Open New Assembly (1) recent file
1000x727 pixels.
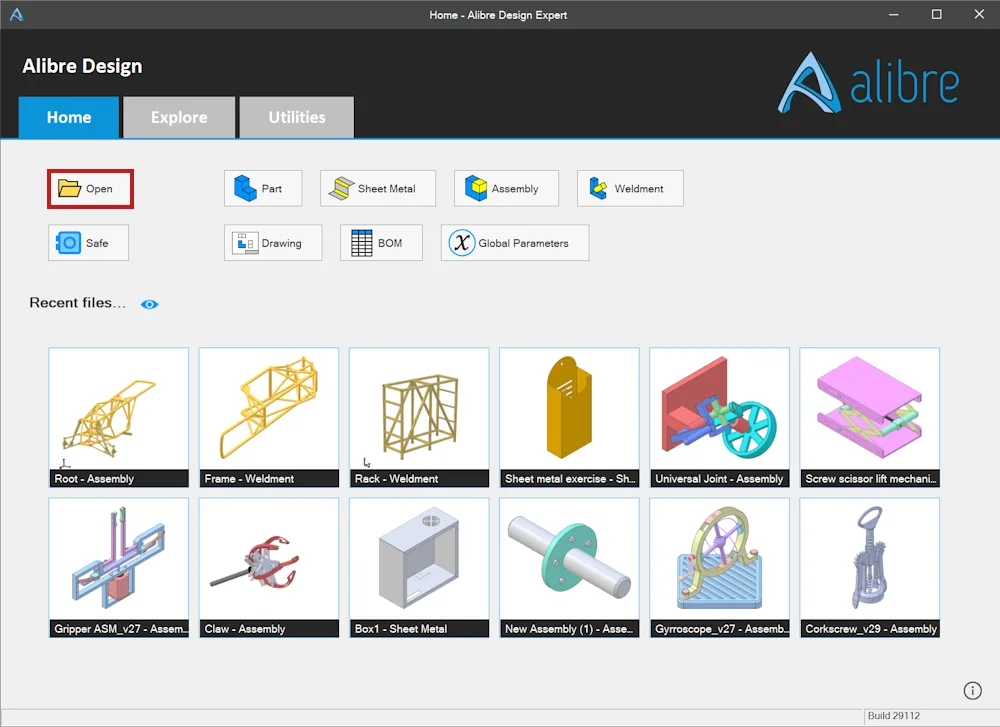(x=570, y=568)
